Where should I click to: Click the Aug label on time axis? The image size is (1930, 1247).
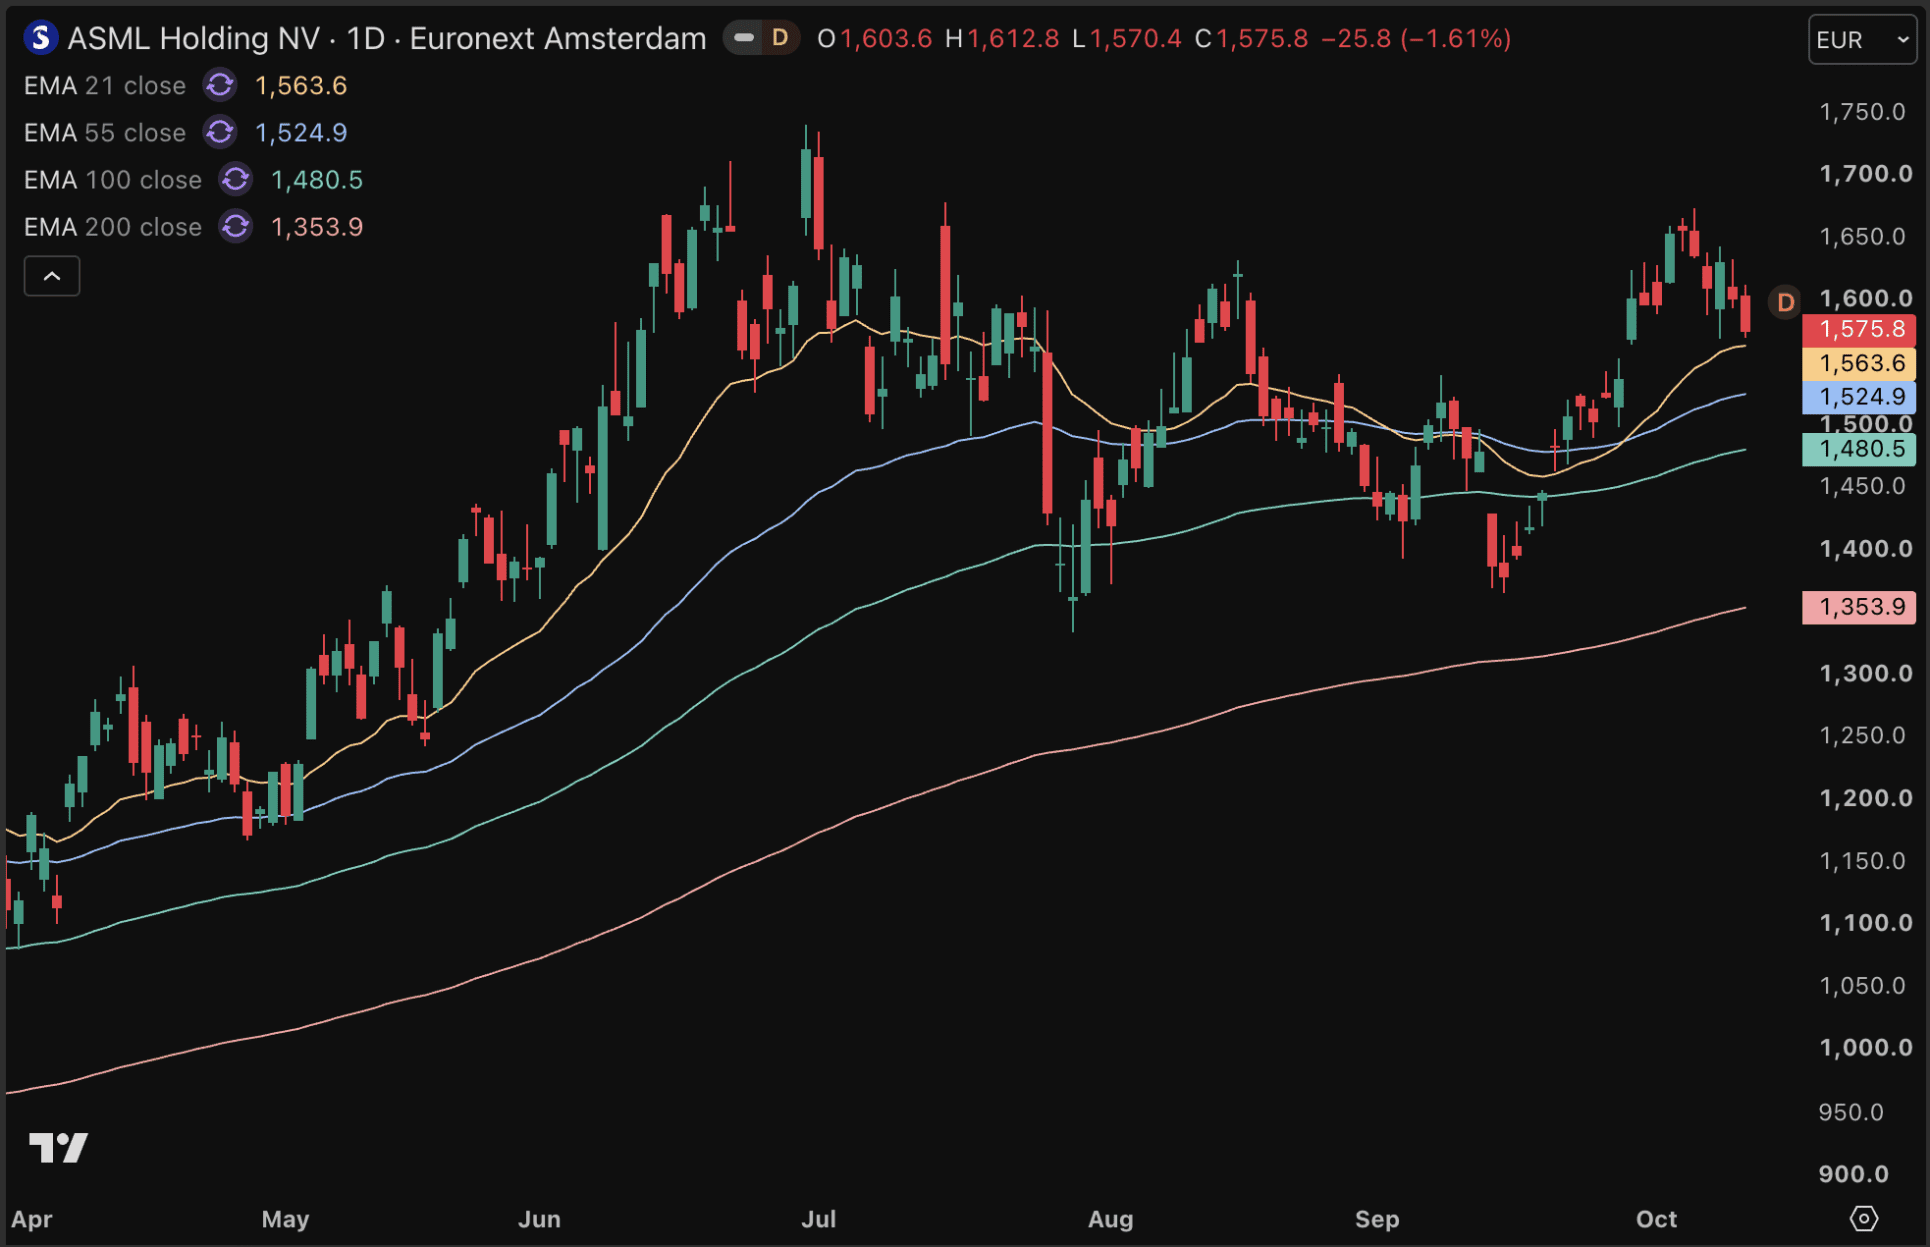click(1110, 1219)
